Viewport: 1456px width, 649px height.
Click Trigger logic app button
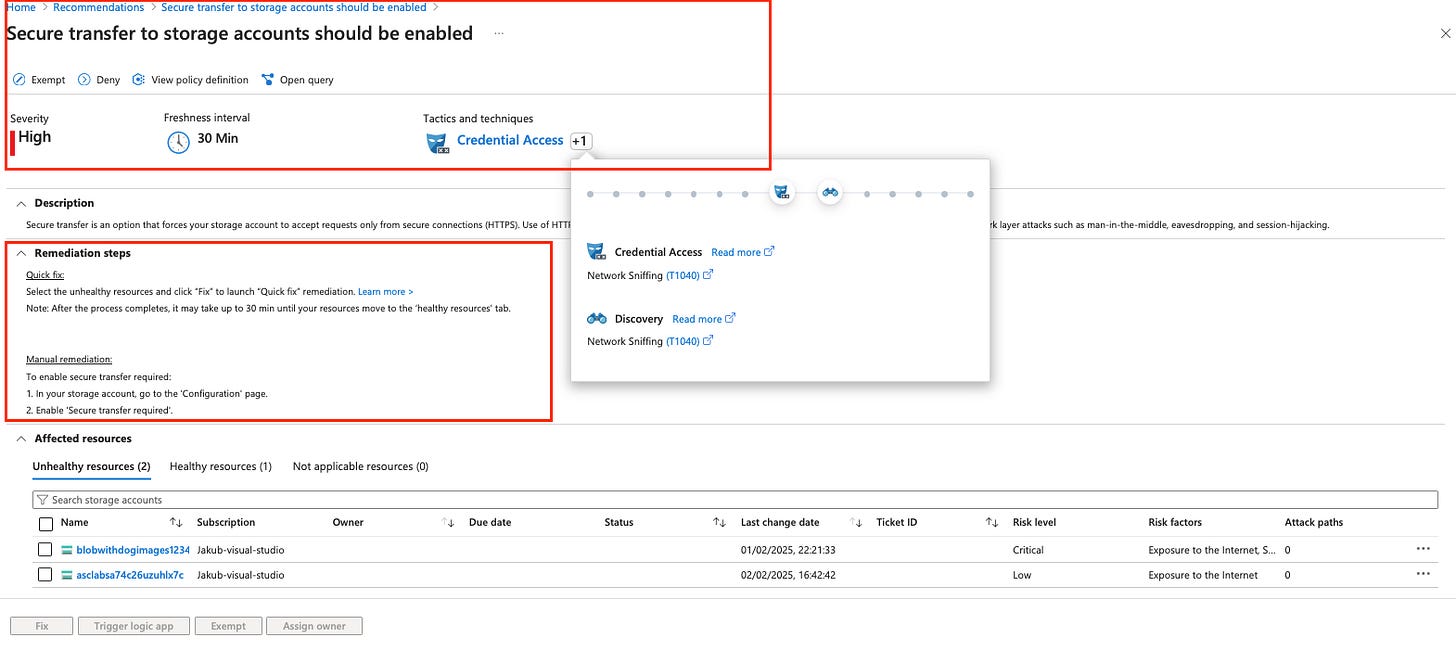tap(134, 626)
